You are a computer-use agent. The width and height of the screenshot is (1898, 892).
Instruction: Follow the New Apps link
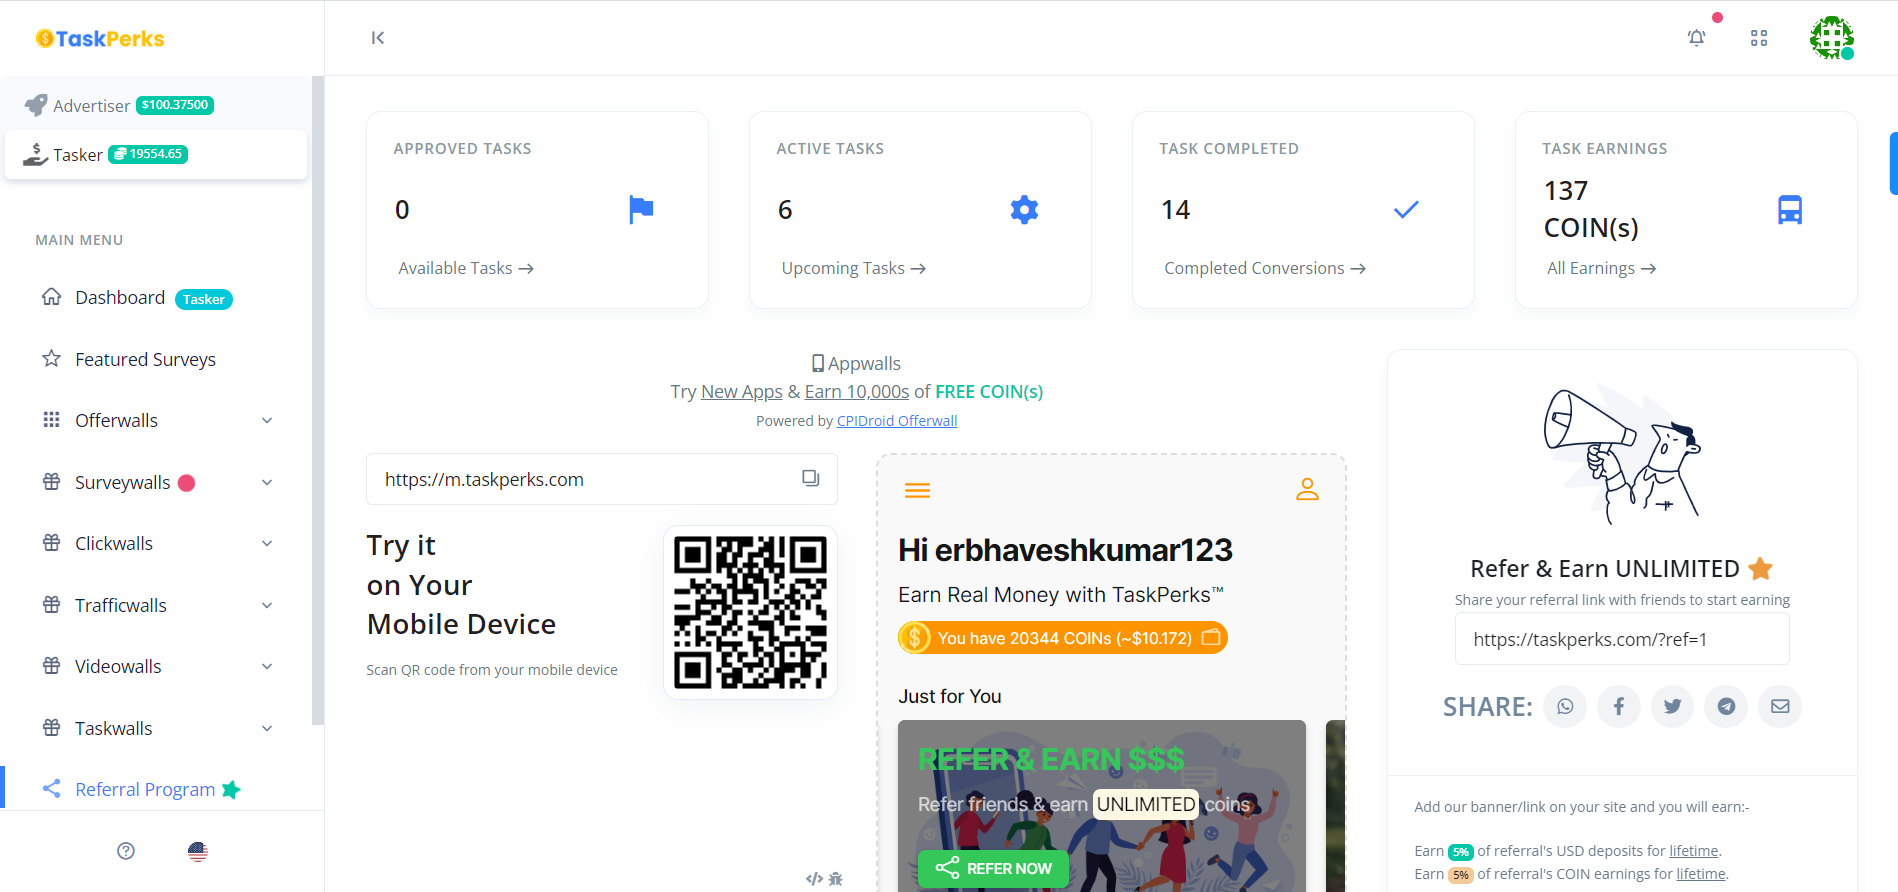pos(742,391)
